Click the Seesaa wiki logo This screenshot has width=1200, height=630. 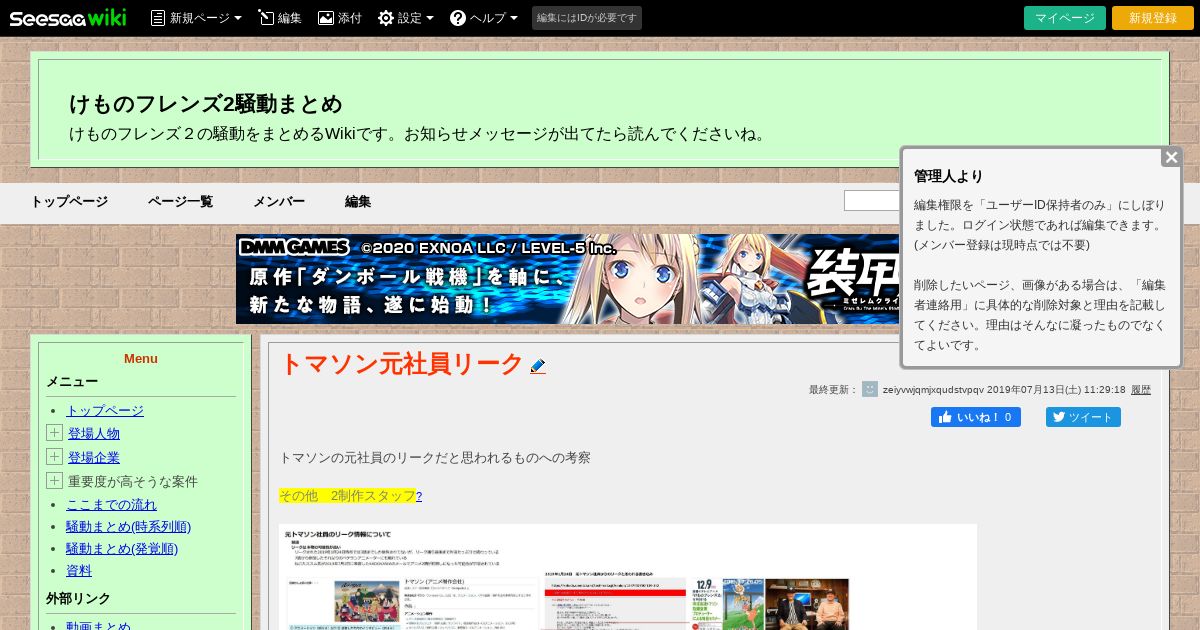tap(68, 18)
